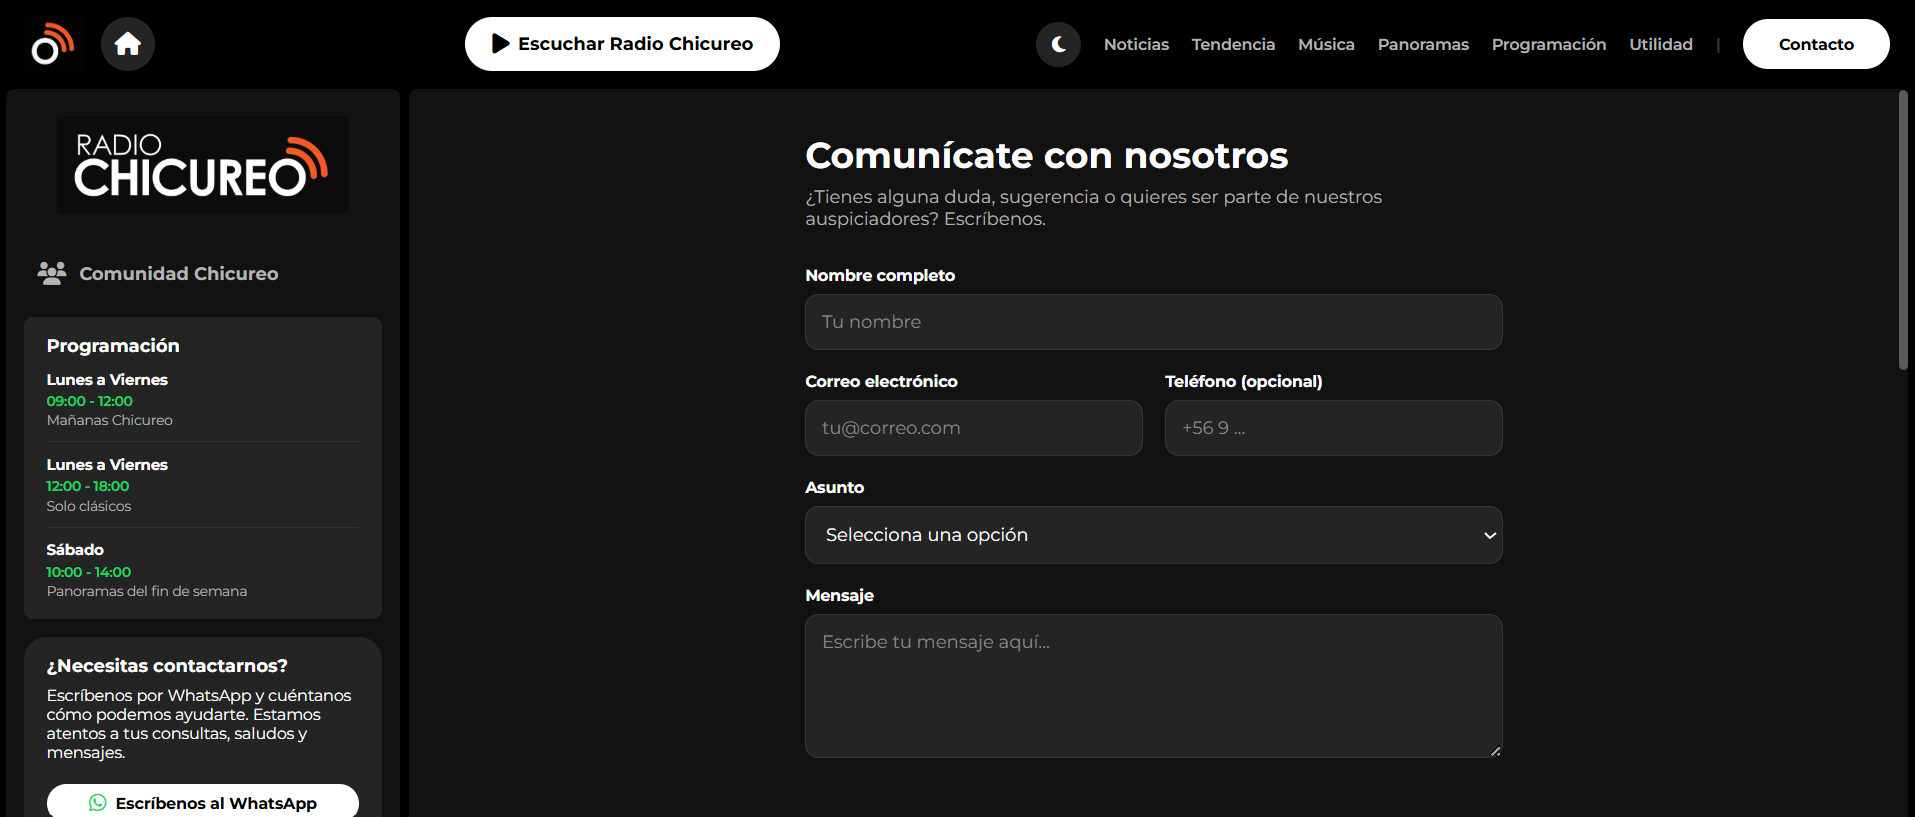Focus the Mensaje text area
Viewport: 1915px width, 817px height.
point(1153,686)
